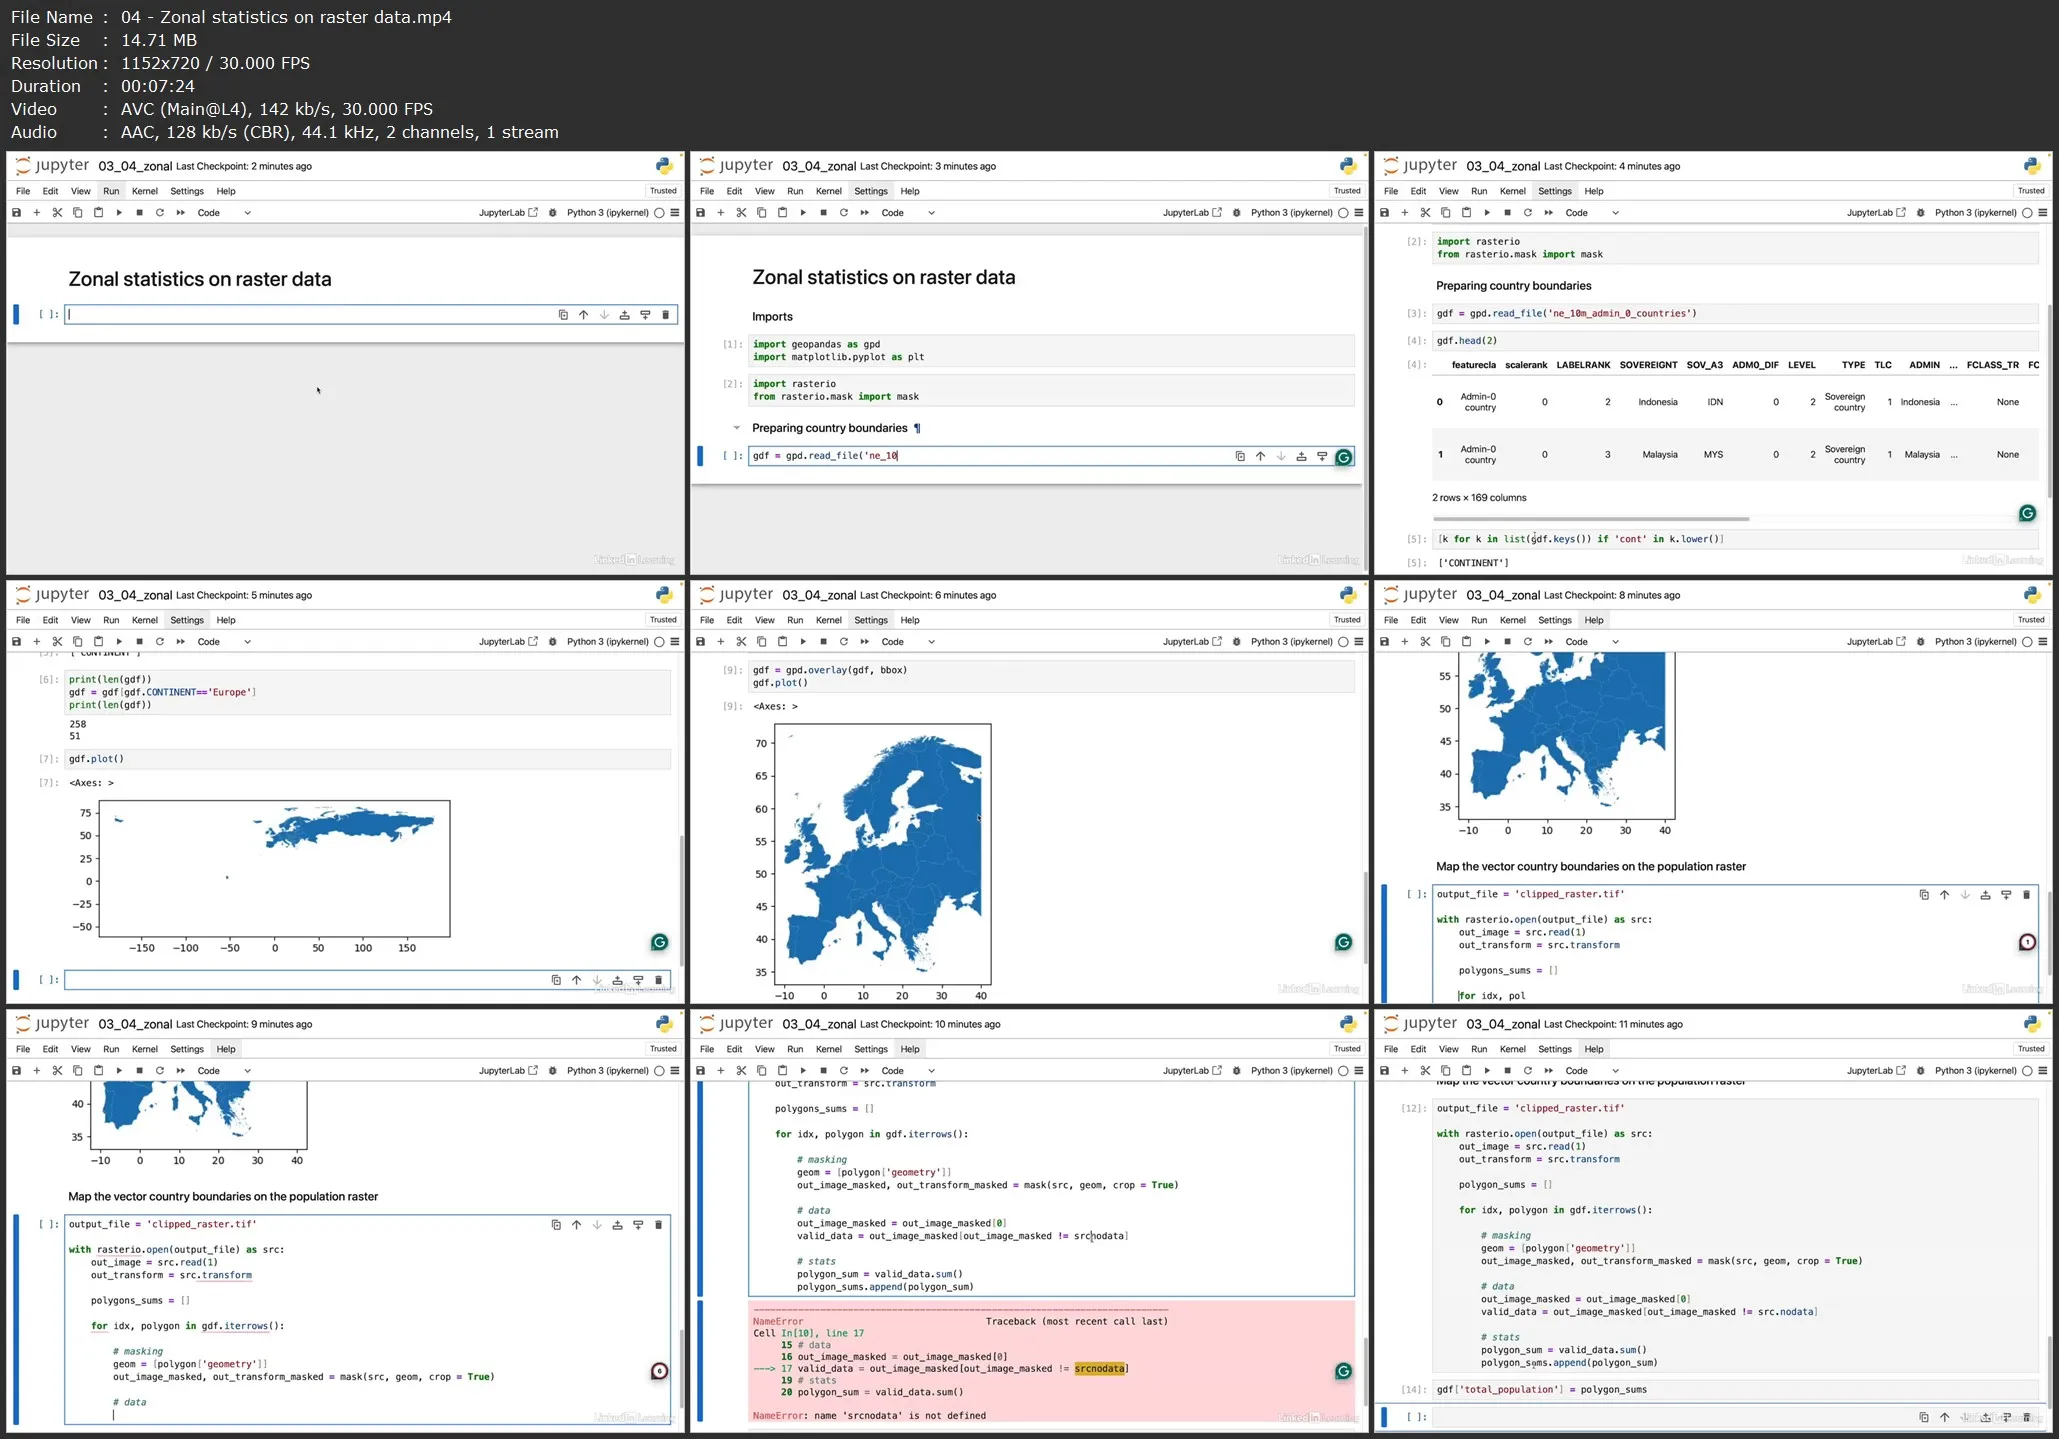The image size is (2059, 1439).
Task: Fast-forward run-all icon in '8 minutes ago' notebook
Action: [x=1548, y=642]
